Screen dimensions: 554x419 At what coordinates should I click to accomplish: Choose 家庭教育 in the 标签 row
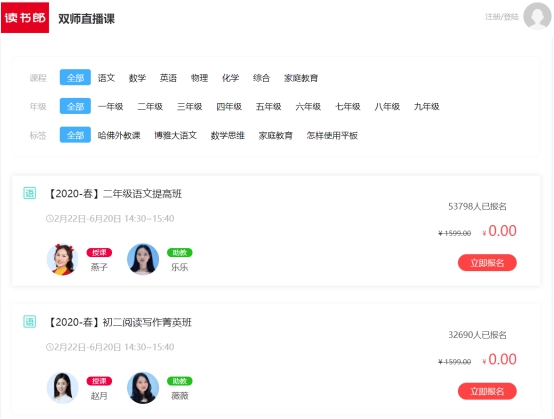pyautogui.click(x=276, y=135)
